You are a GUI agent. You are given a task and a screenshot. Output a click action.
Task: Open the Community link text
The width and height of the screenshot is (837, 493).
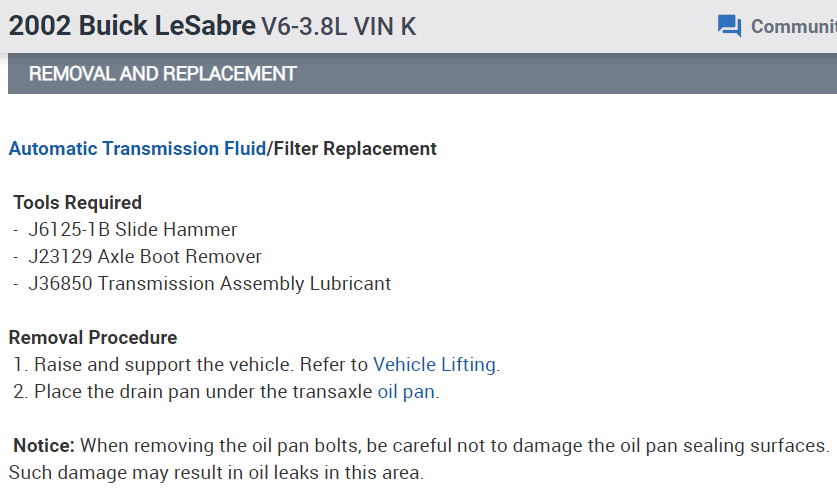(792, 26)
